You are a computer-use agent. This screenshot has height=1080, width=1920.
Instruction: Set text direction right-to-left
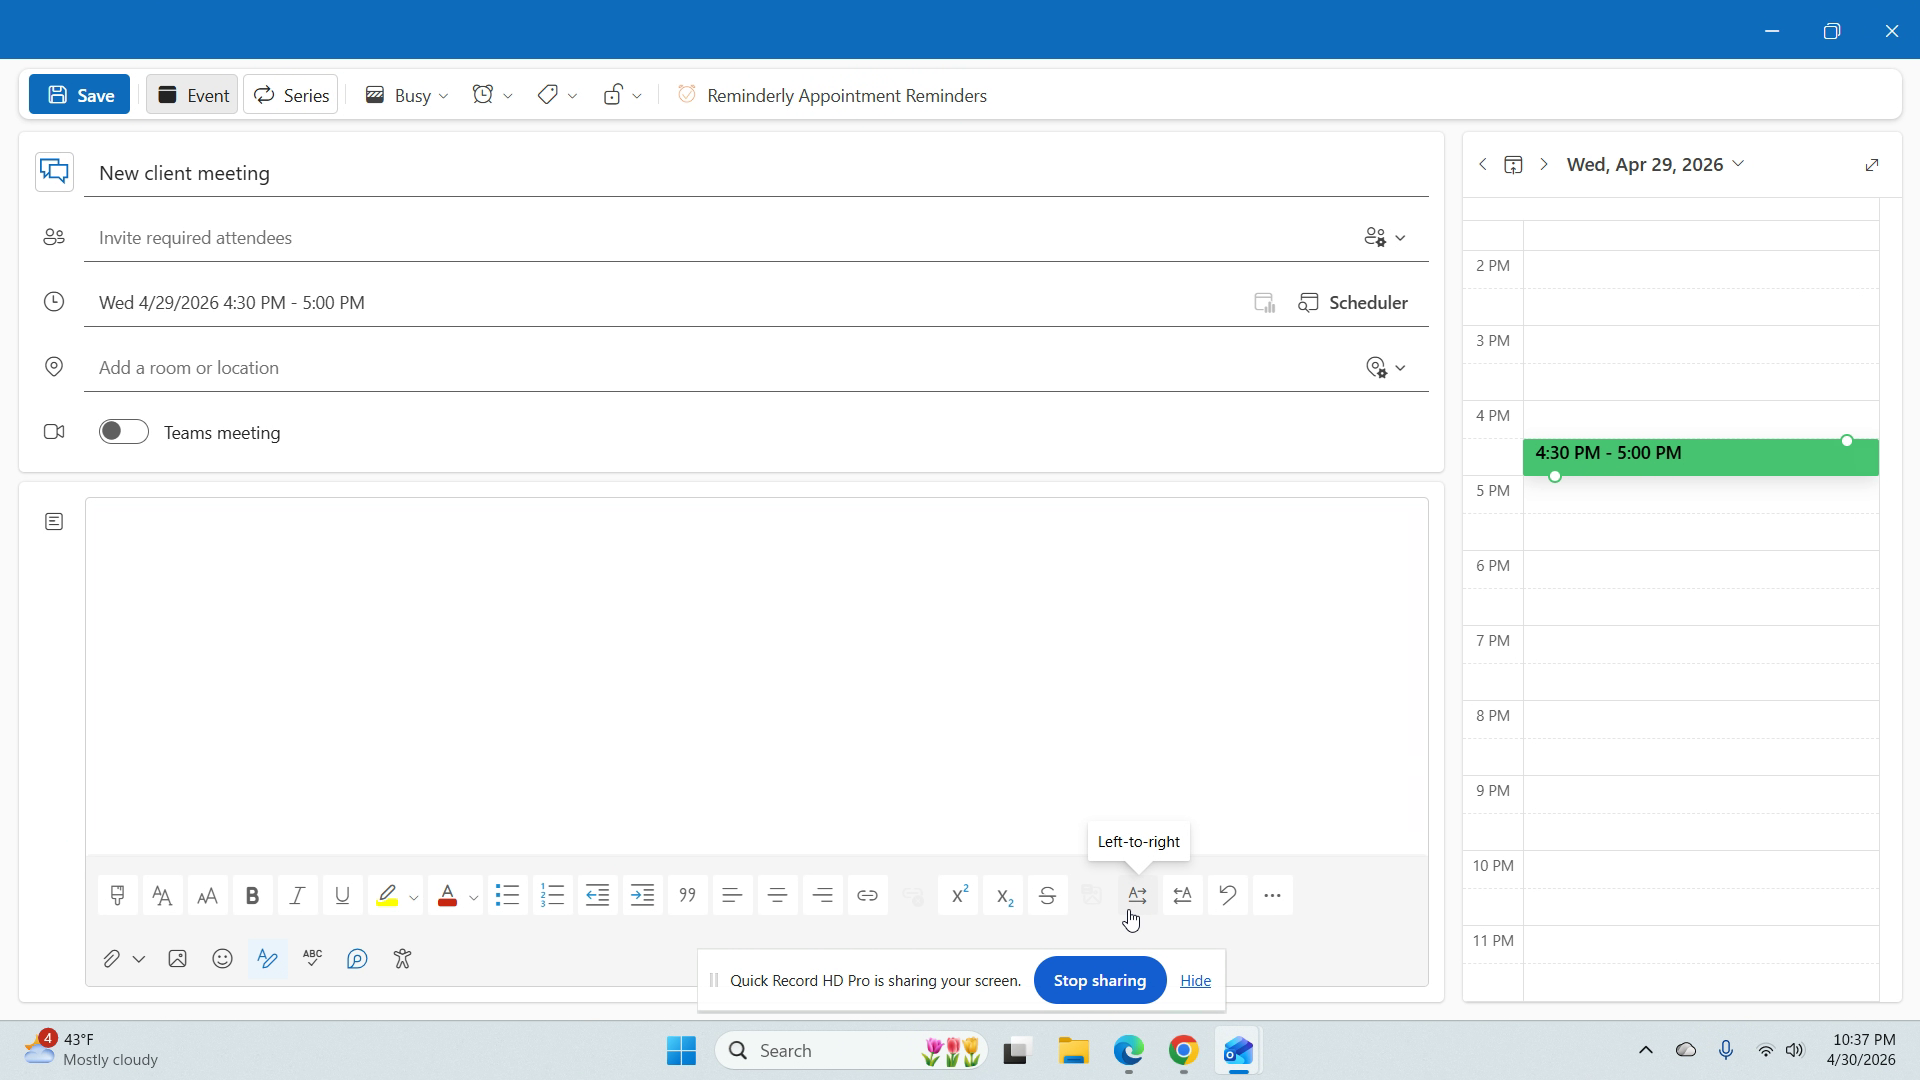coord(1183,896)
